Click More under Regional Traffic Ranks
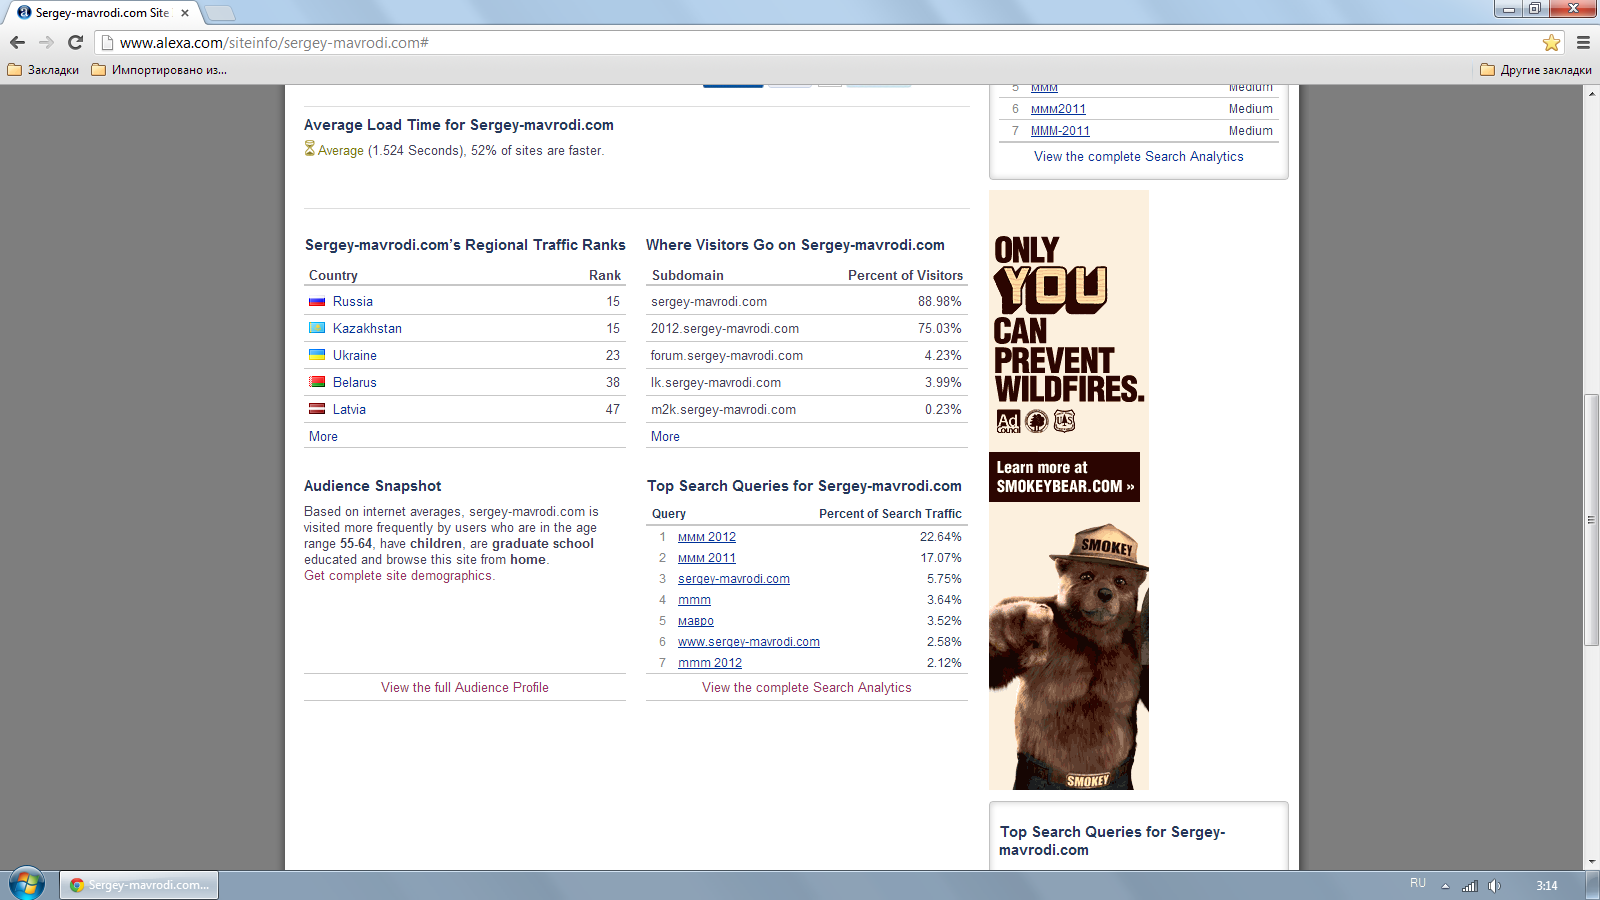Screen dimensions: 1600x900 tap(323, 436)
